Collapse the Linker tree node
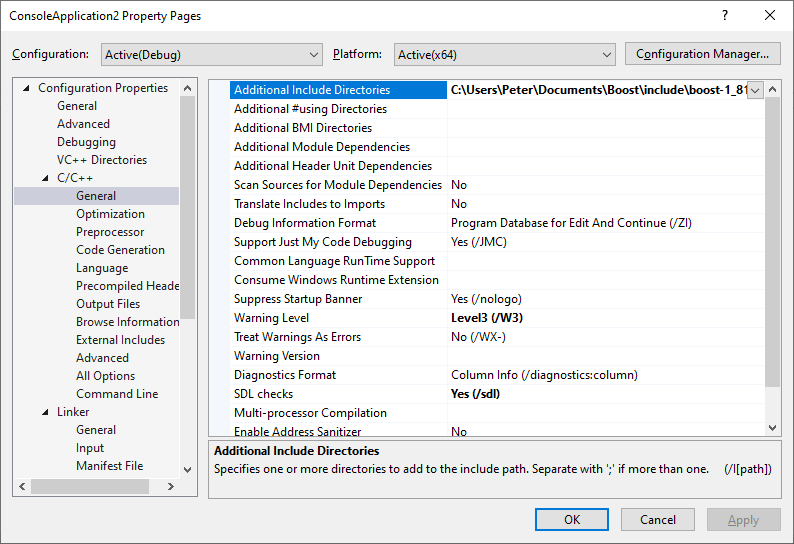 coord(46,412)
